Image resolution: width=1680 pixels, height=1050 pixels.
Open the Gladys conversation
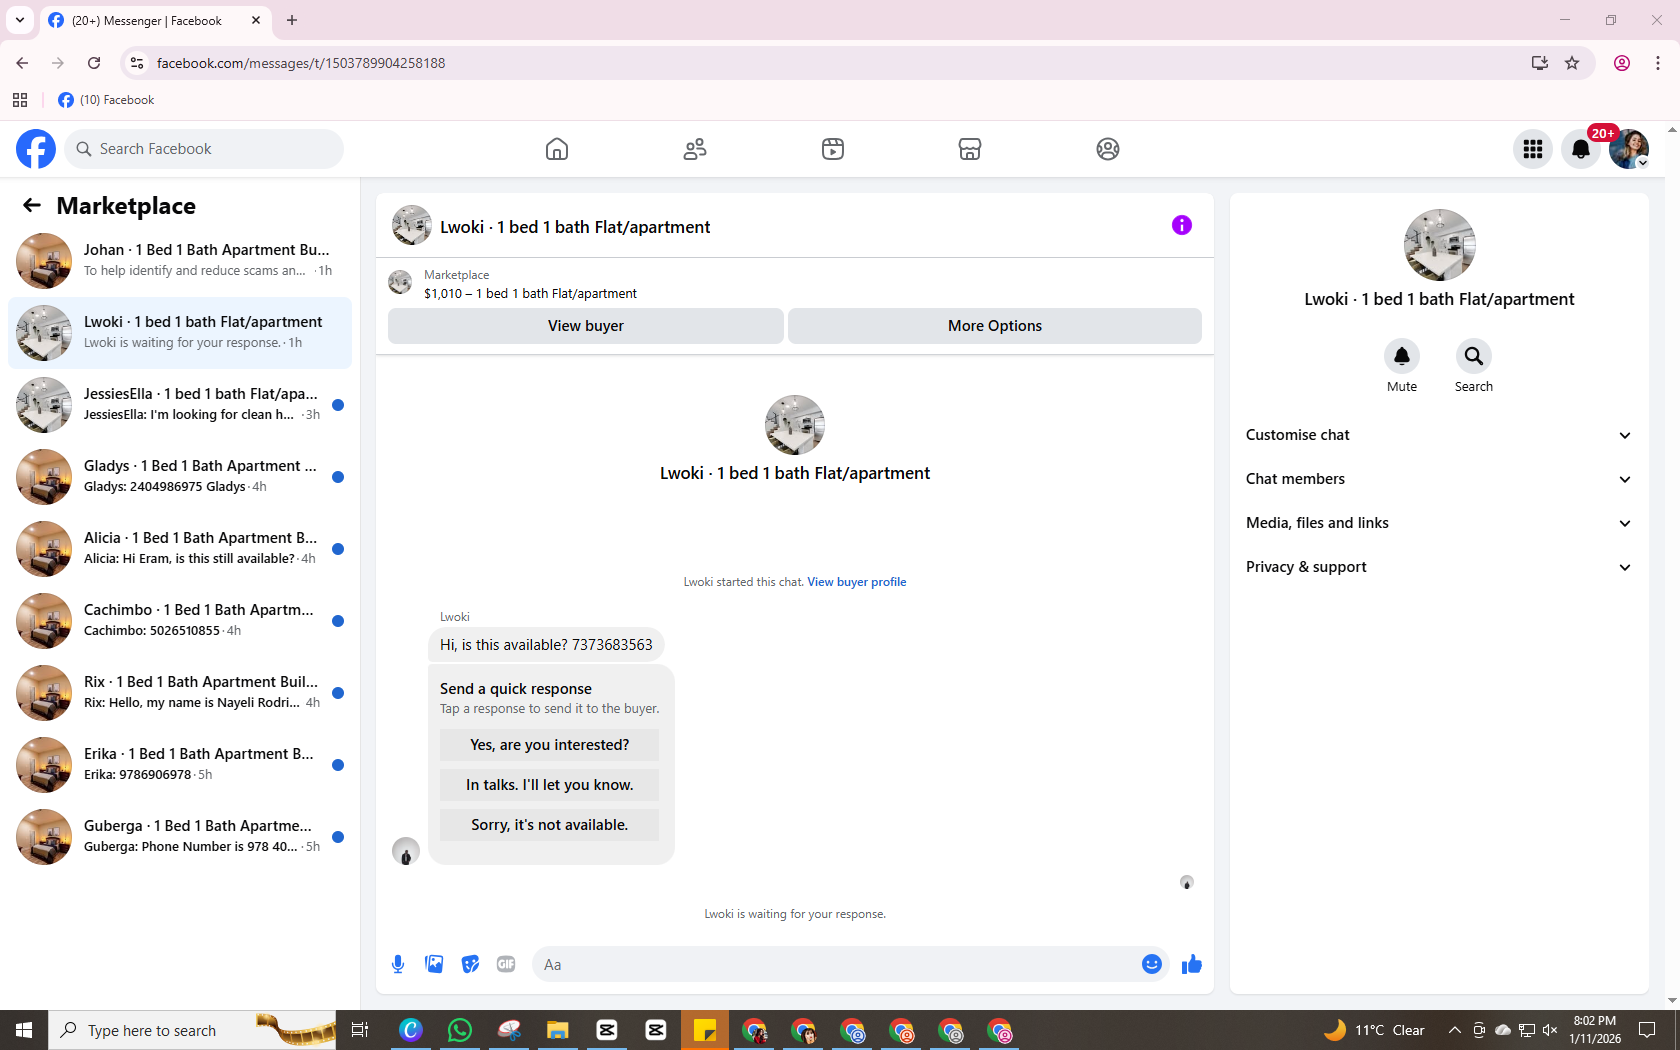pyautogui.click(x=180, y=477)
